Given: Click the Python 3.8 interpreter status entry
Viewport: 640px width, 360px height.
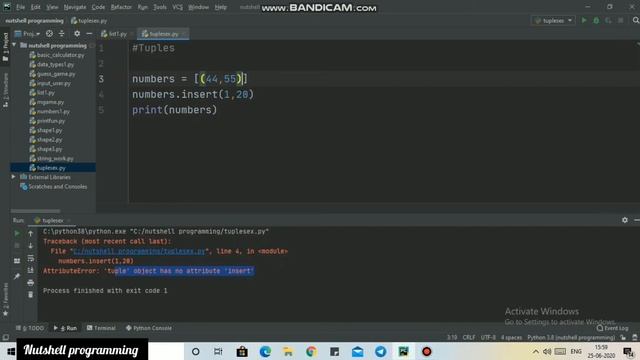Looking at the screenshot, I should [571, 338].
